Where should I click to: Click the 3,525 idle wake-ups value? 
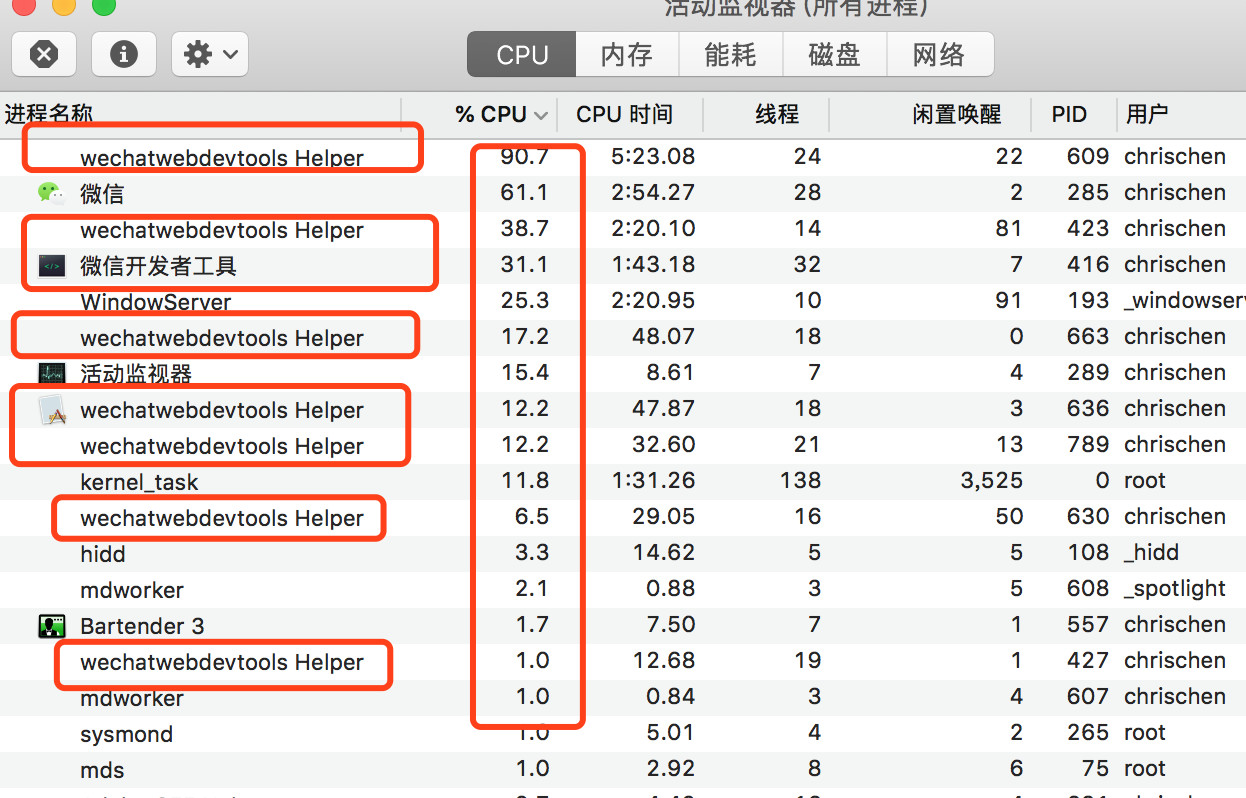click(992, 480)
